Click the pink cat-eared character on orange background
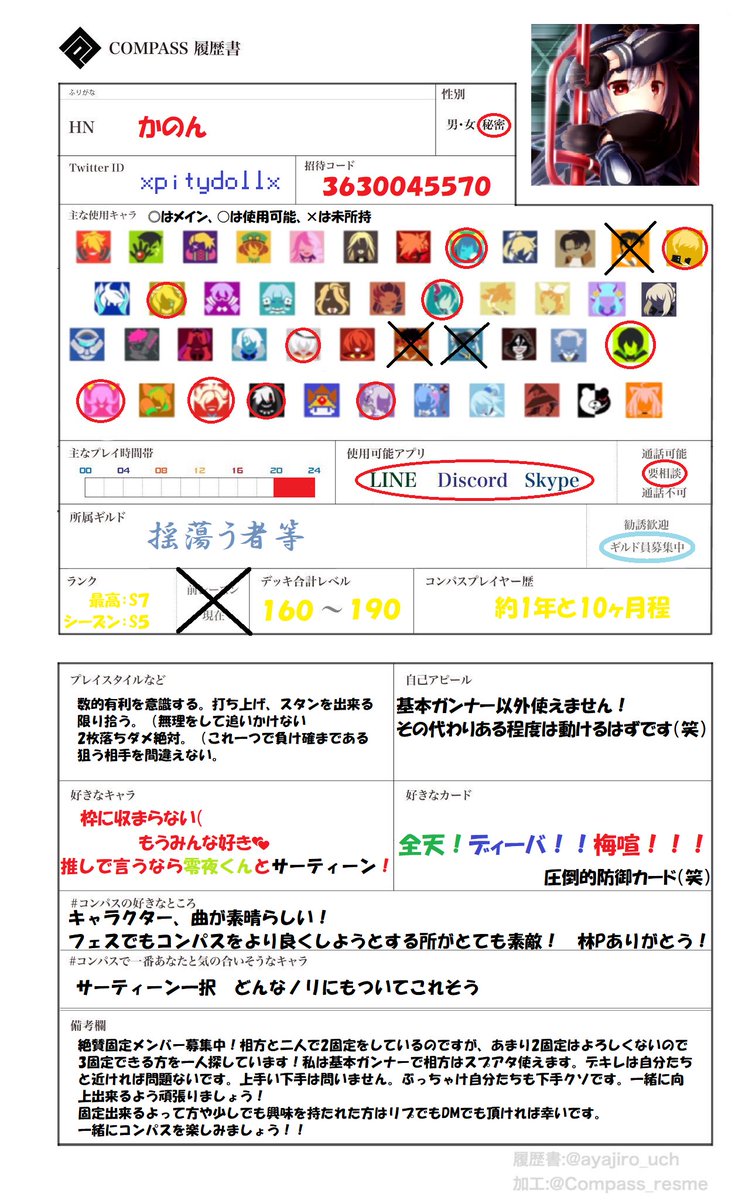The height and width of the screenshot is (1200, 735). [645, 400]
